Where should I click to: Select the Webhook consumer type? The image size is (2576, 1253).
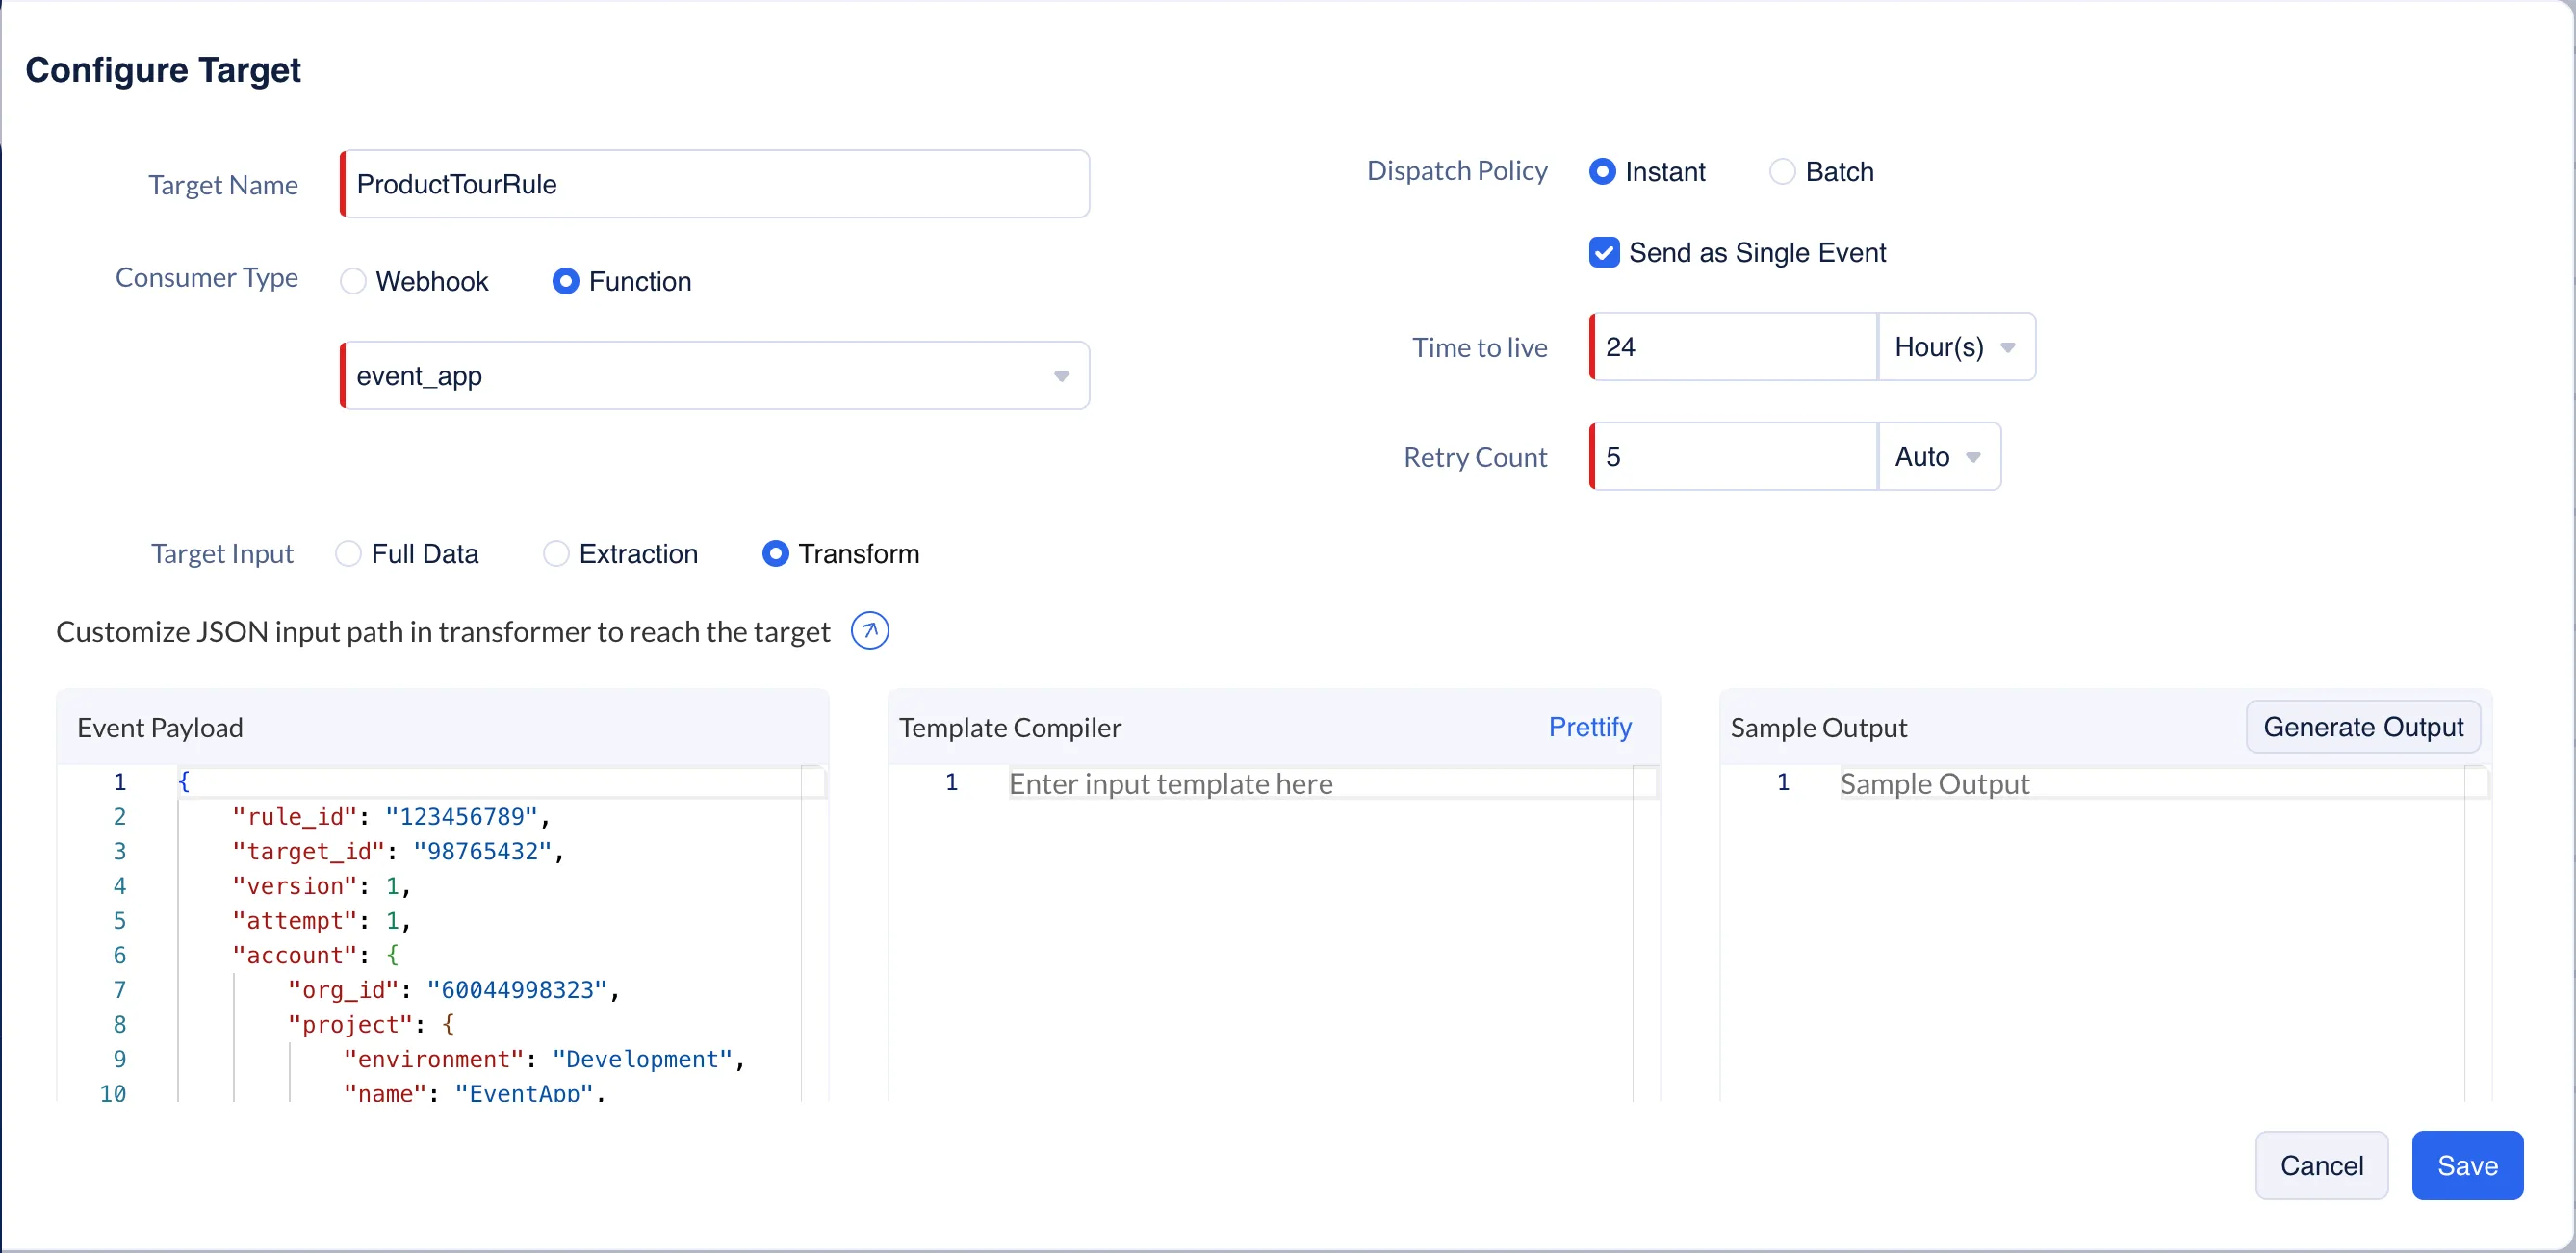(x=353, y=282)
